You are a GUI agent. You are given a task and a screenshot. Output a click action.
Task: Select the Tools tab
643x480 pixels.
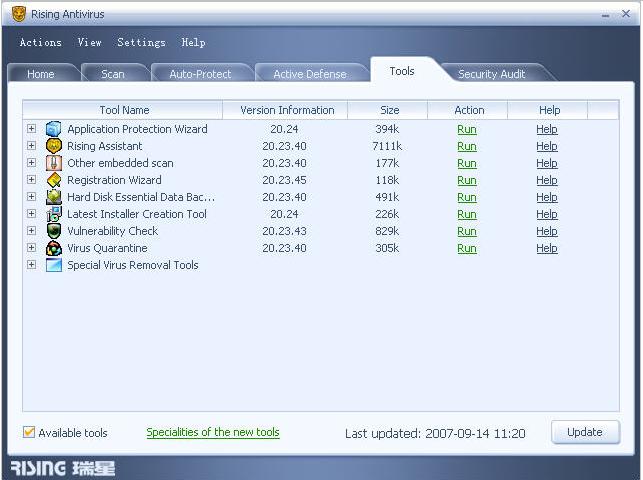(x=402, y=71)
